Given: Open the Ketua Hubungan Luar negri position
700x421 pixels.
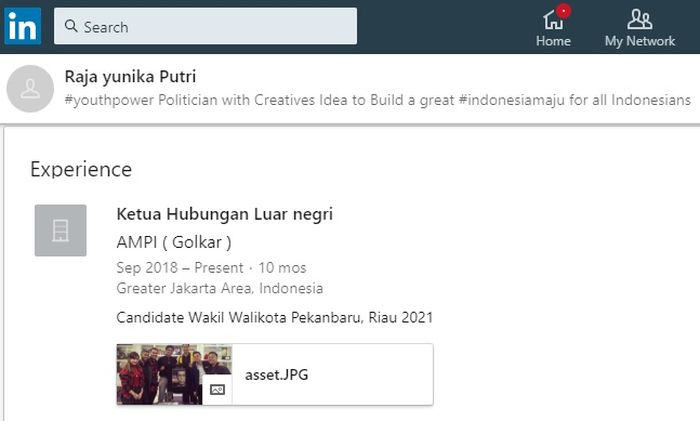Looking at the screenshot, I should point(225,214).
